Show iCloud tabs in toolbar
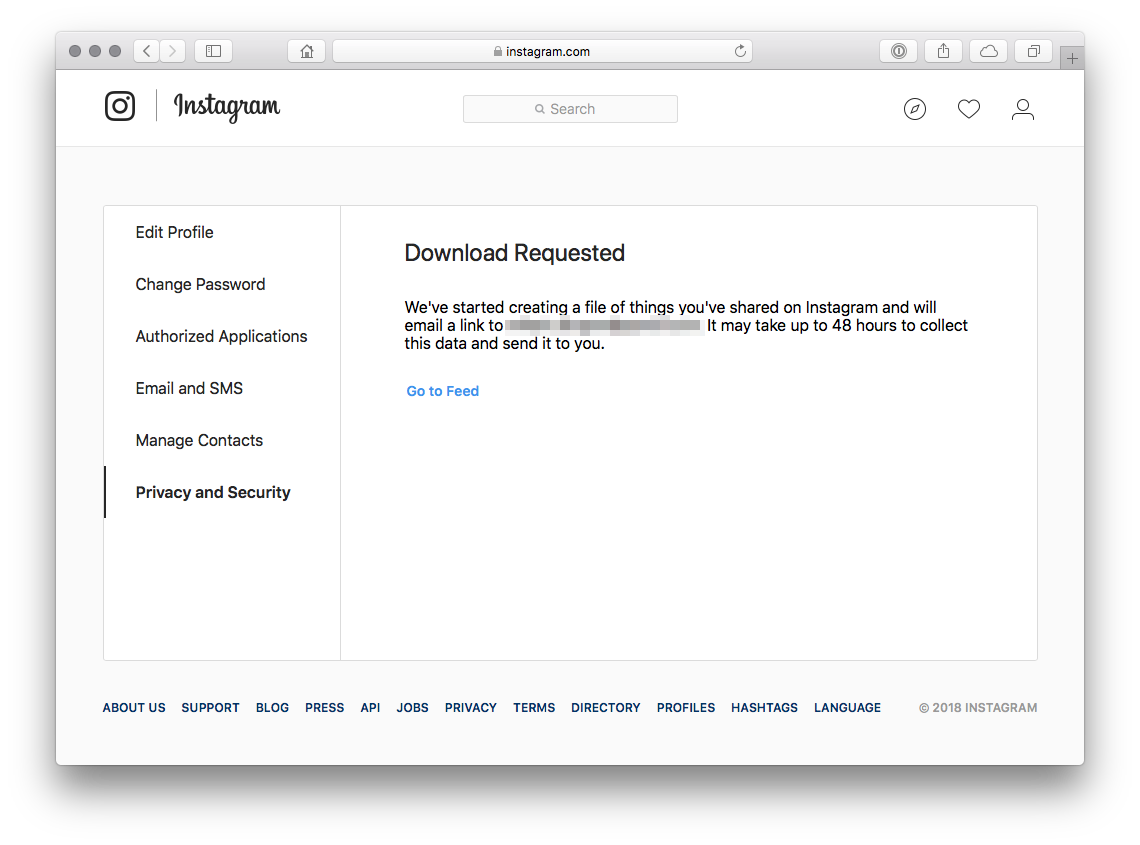 coord(988,51)
